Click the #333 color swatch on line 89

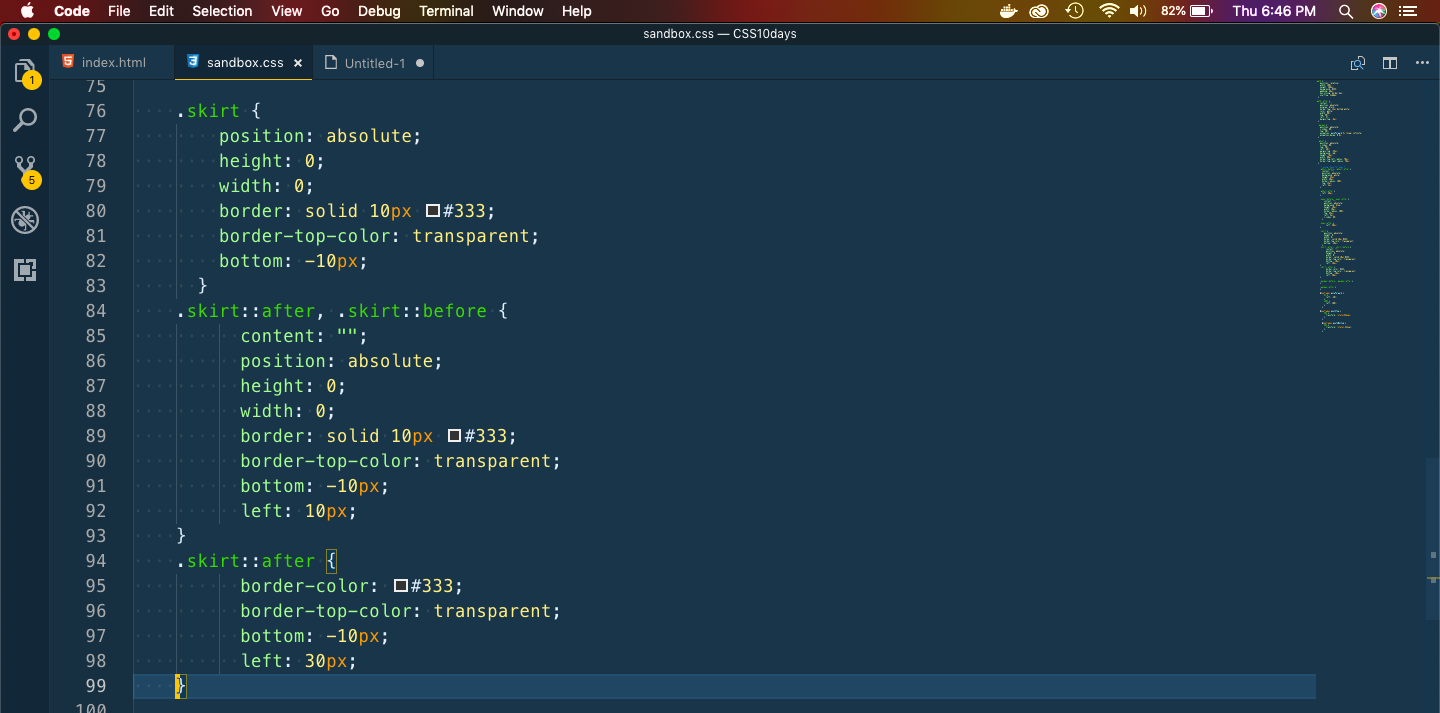(454, 436)
